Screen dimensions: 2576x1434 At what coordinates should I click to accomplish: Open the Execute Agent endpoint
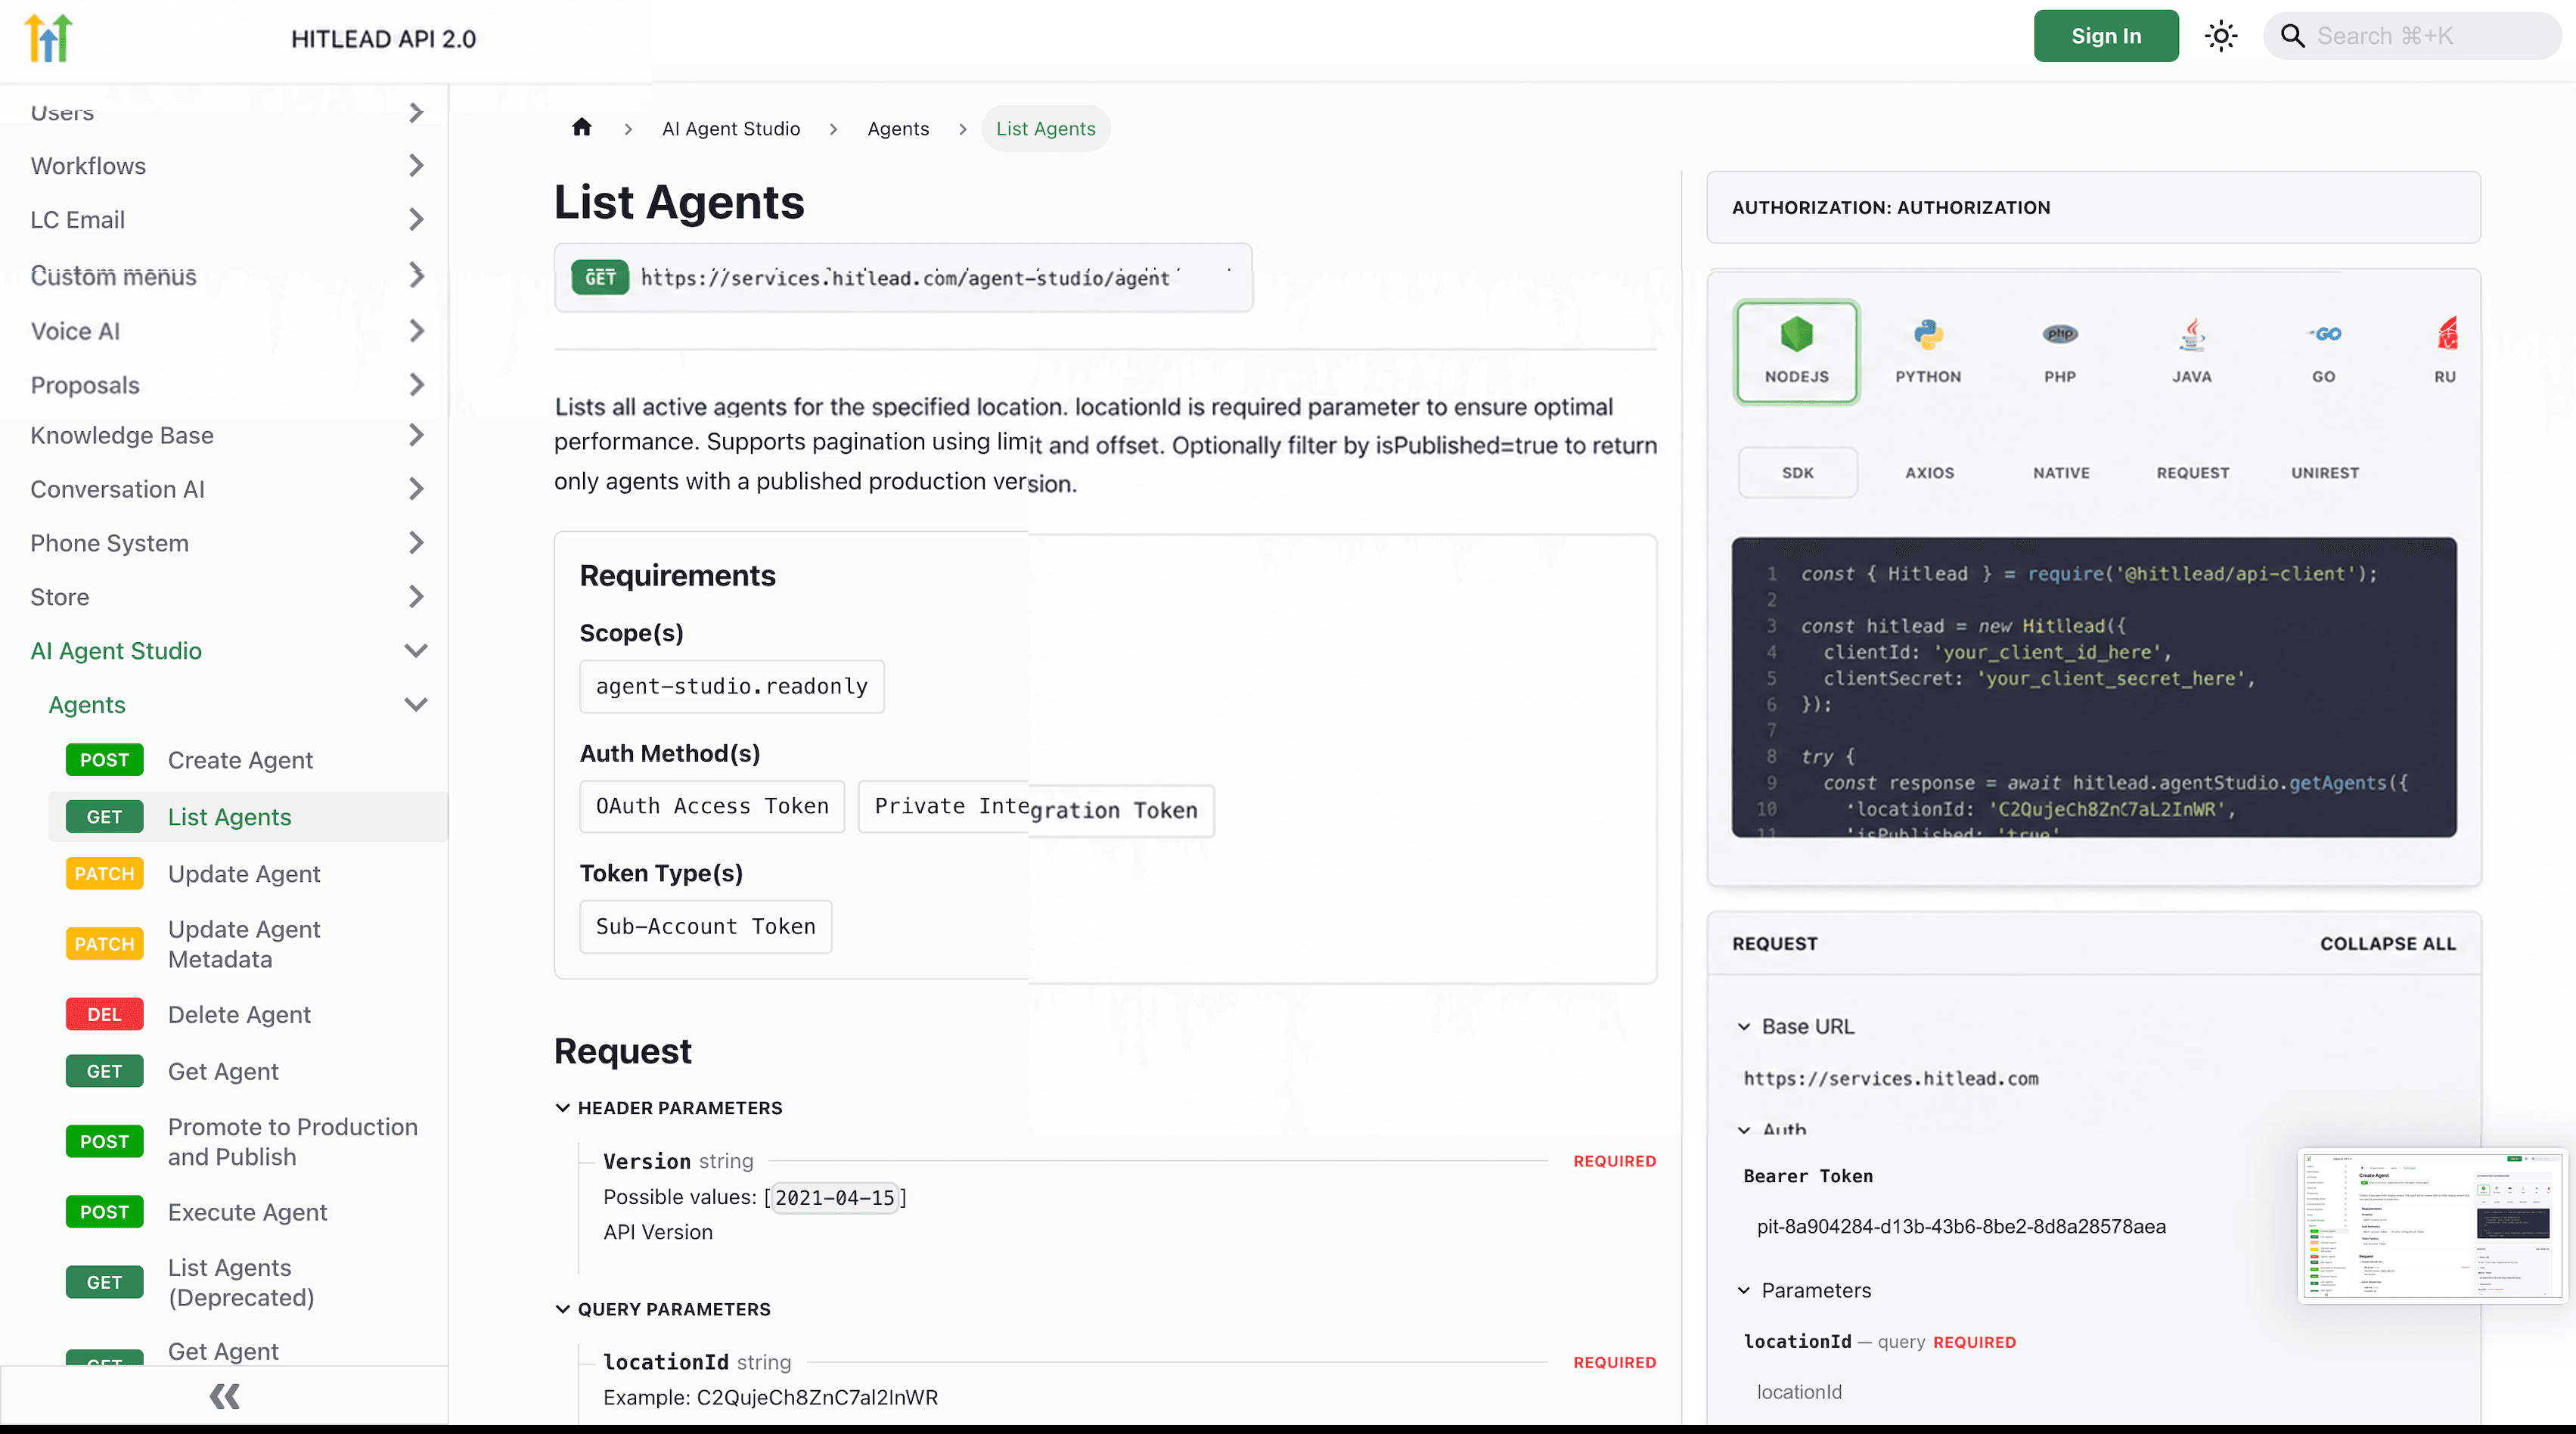pos(247,1212)
